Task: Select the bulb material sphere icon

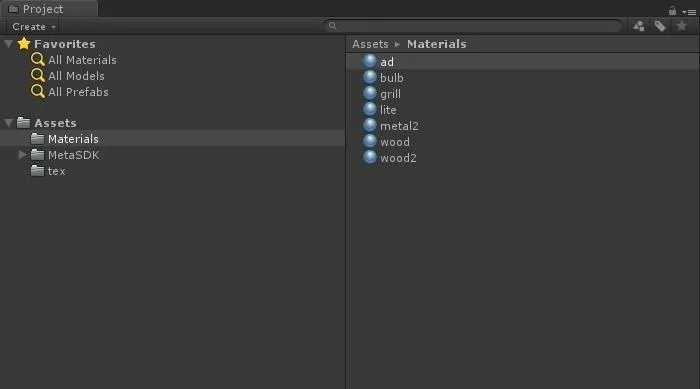Action: click(370, 77)
